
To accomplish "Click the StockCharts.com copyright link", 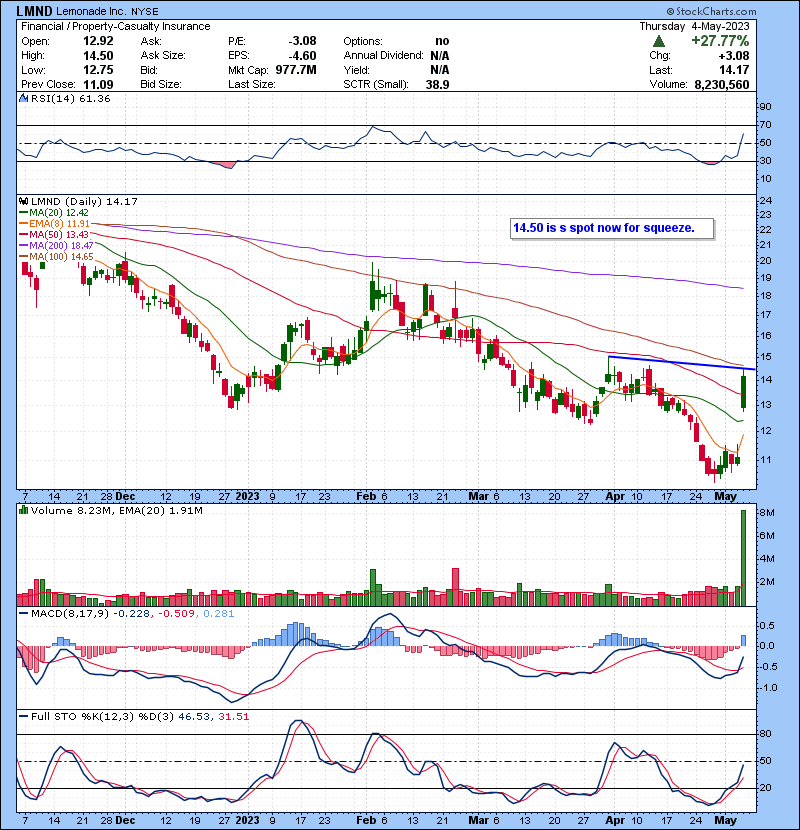I will pyautogui.click(x=711, y=11).
